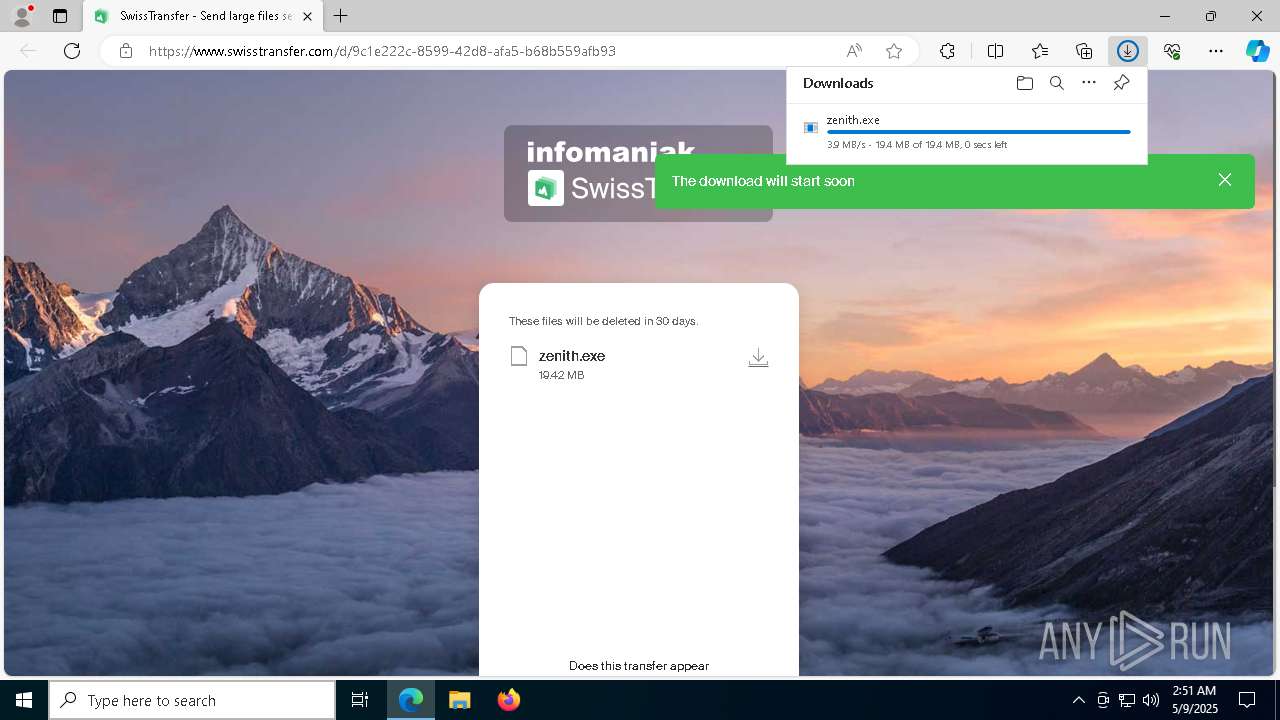Viewport: 1280px width, 720px height.
Task: Click the file document icon beside zenith.exe
Action: 518,356
